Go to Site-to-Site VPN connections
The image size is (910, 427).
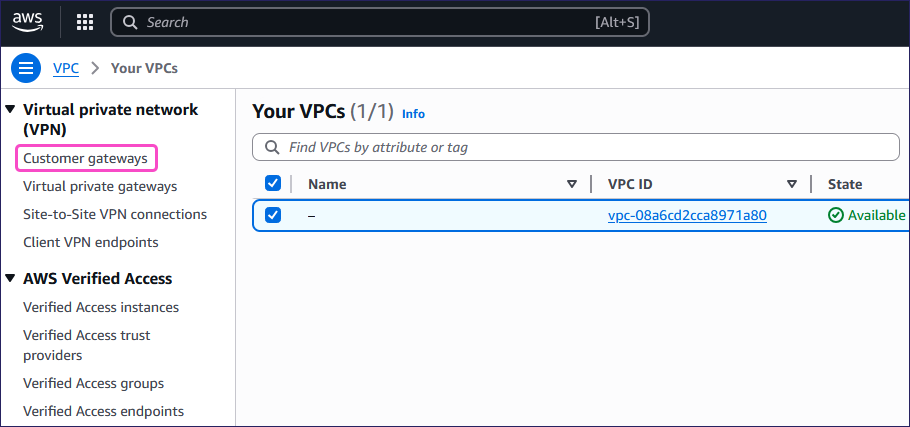coord(115,214)
